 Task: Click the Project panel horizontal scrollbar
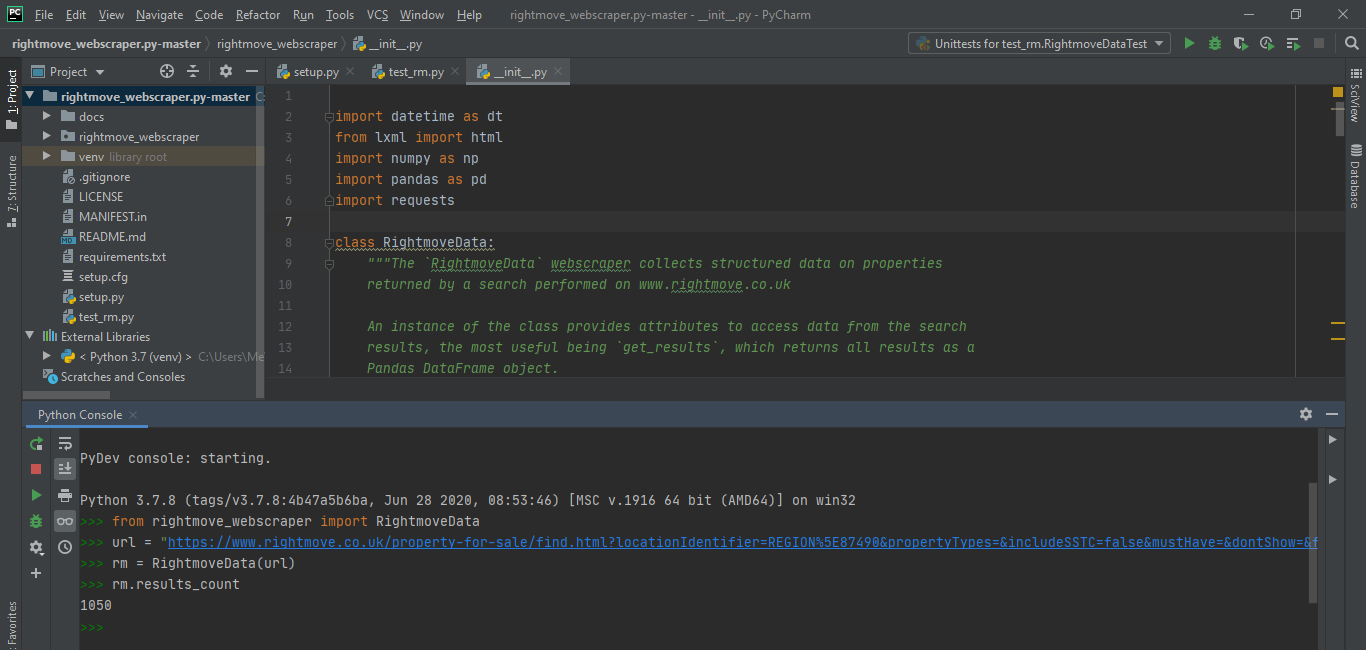coord(66,395)
